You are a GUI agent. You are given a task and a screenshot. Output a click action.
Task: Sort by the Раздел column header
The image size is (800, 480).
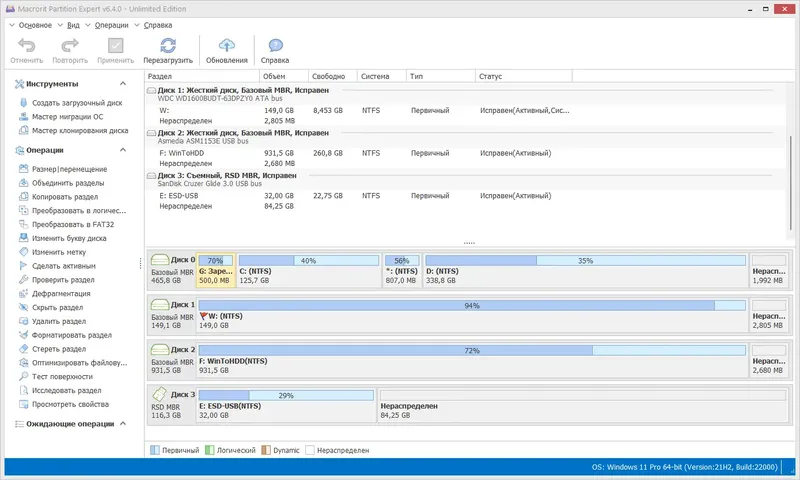tap(202, 76)
